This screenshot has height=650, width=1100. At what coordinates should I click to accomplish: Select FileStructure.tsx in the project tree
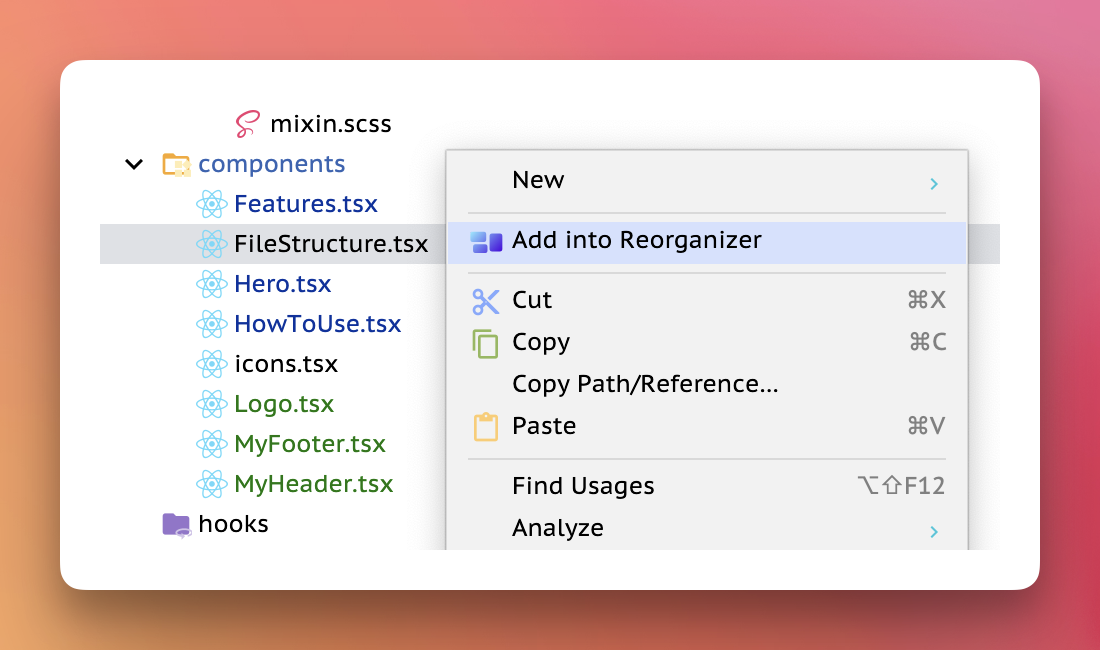[330, 243]
